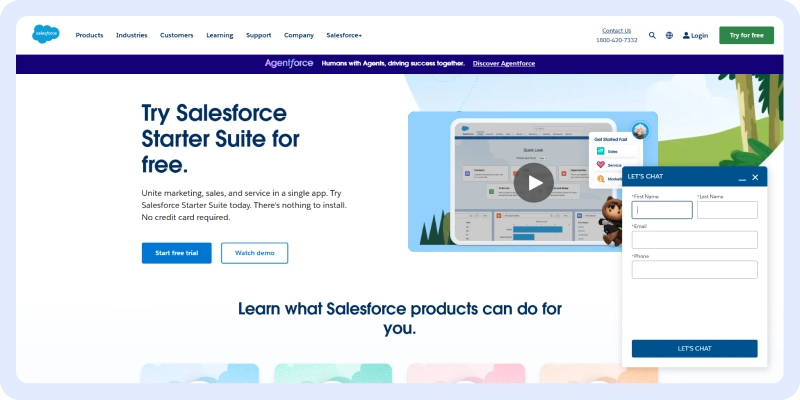This screenshot has height=400, width=800.
Task: Click the Try for free button
Action: coord(746,35)
